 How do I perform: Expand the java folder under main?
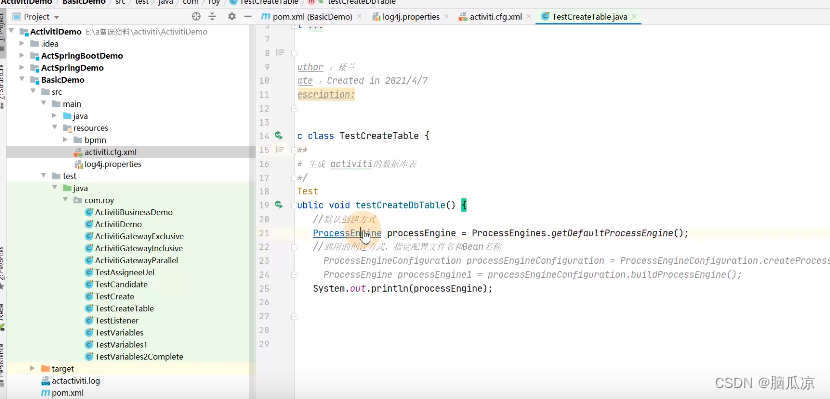pos(55,116)
